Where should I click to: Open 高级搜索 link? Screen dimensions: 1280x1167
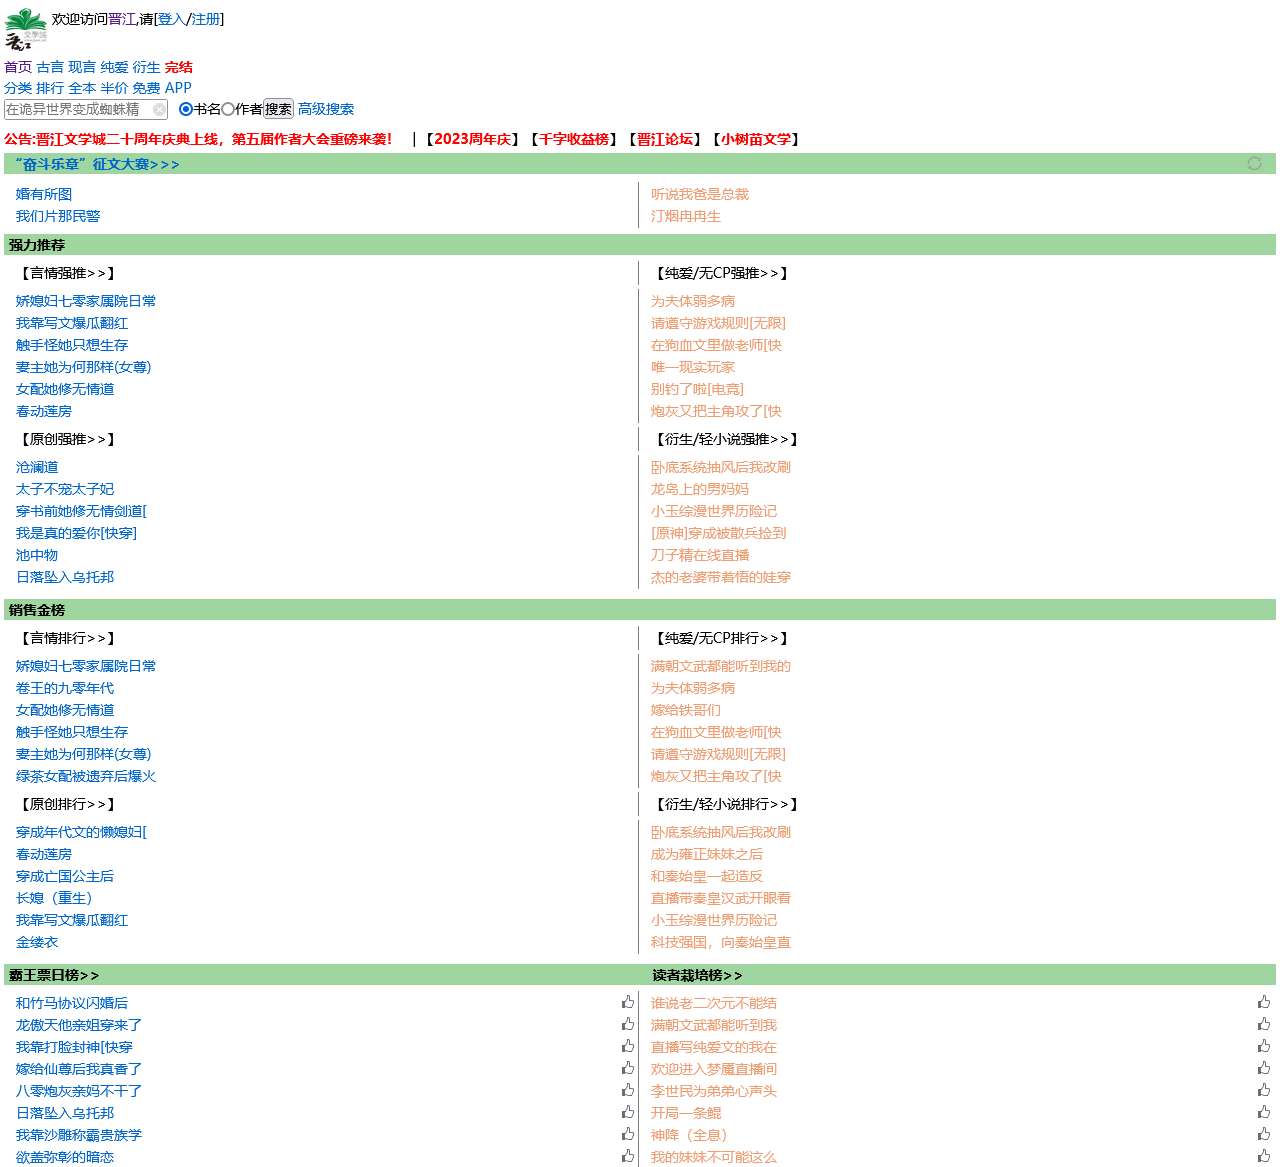(x=326, y=109)
